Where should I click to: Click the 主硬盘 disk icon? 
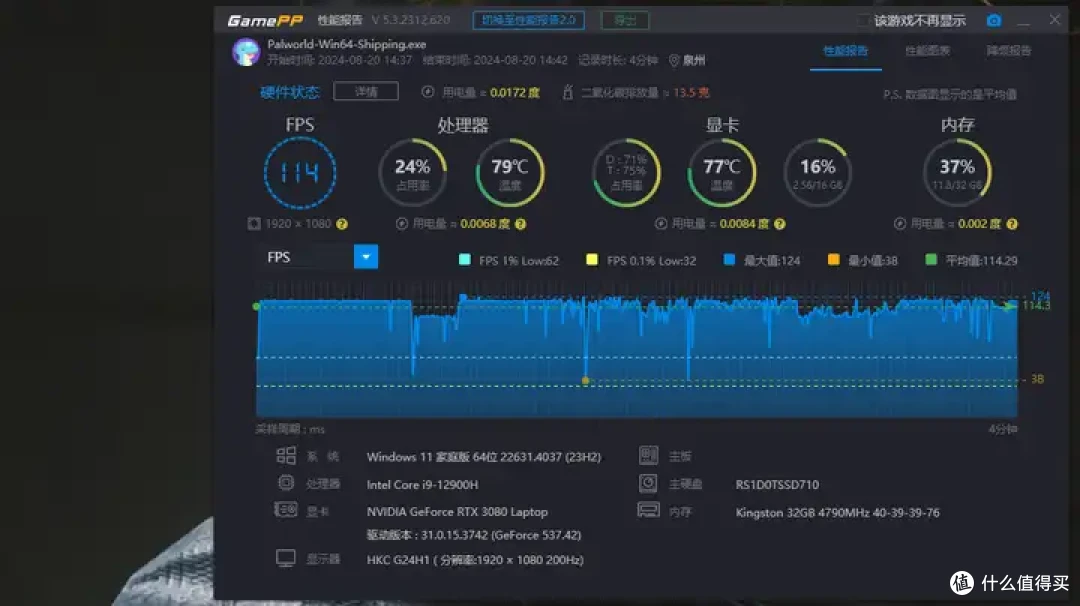point(648,483)
